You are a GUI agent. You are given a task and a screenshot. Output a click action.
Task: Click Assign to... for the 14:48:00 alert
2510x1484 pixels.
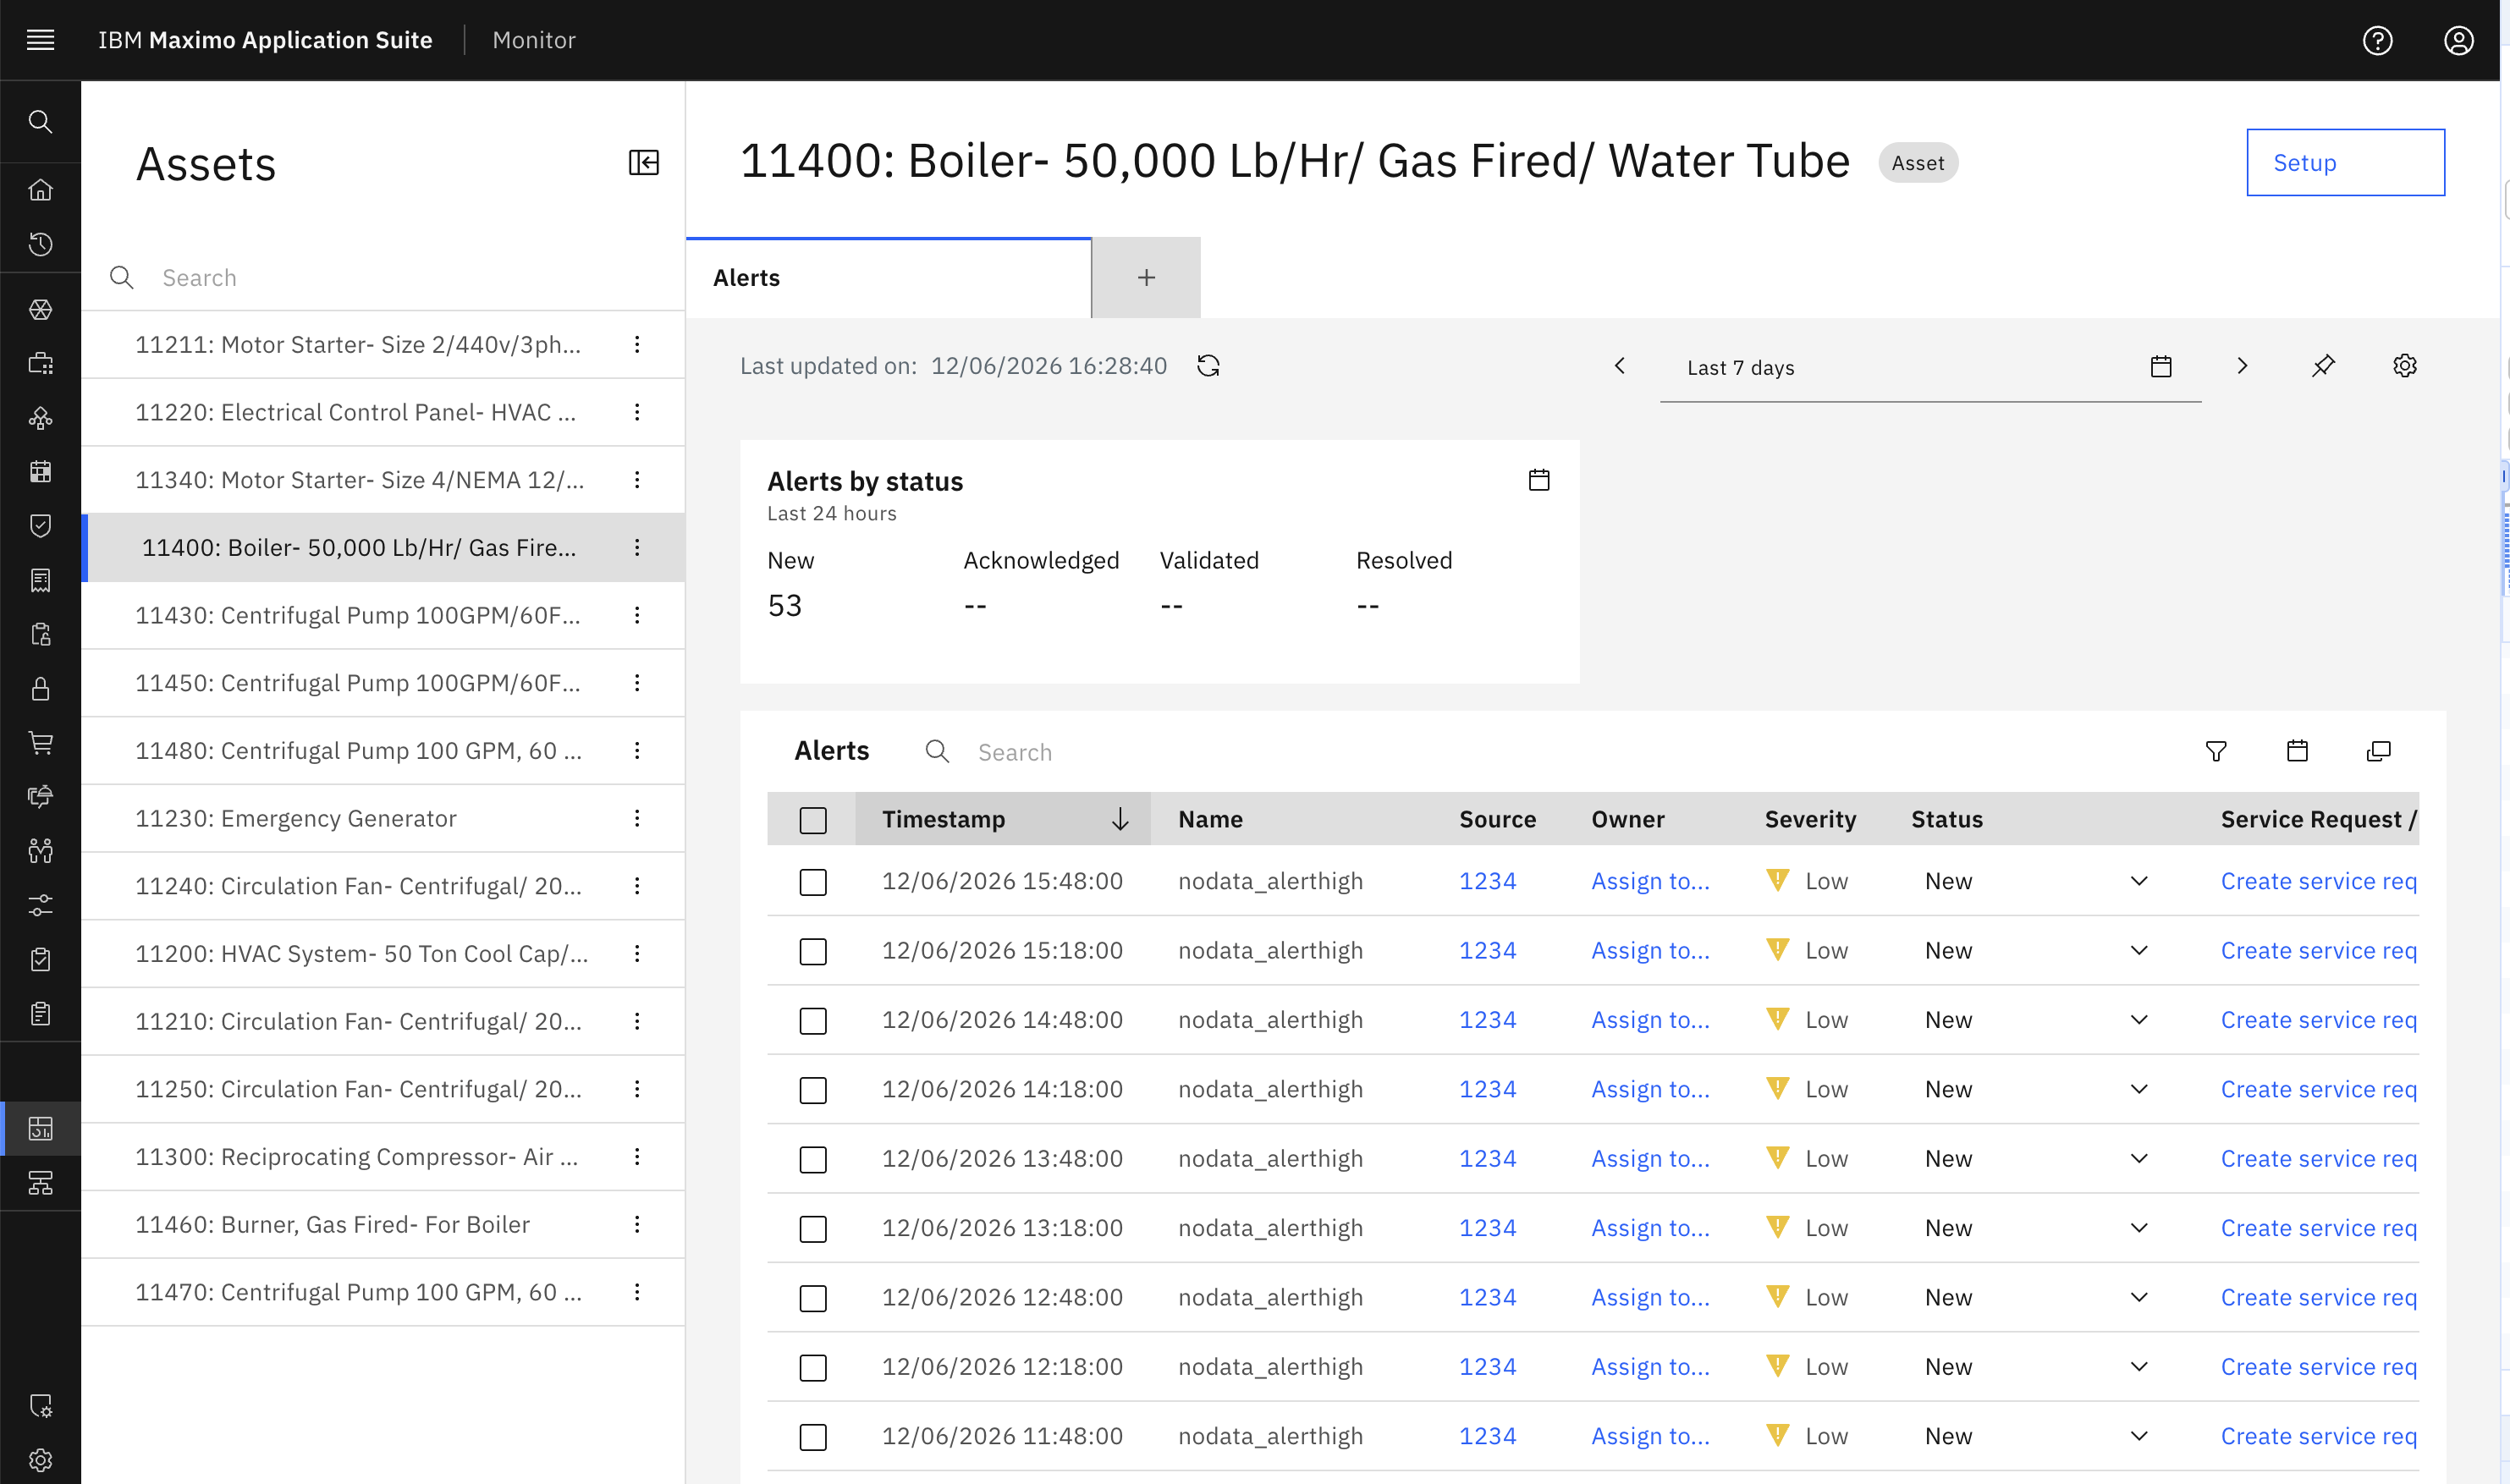(1650, 1020)
